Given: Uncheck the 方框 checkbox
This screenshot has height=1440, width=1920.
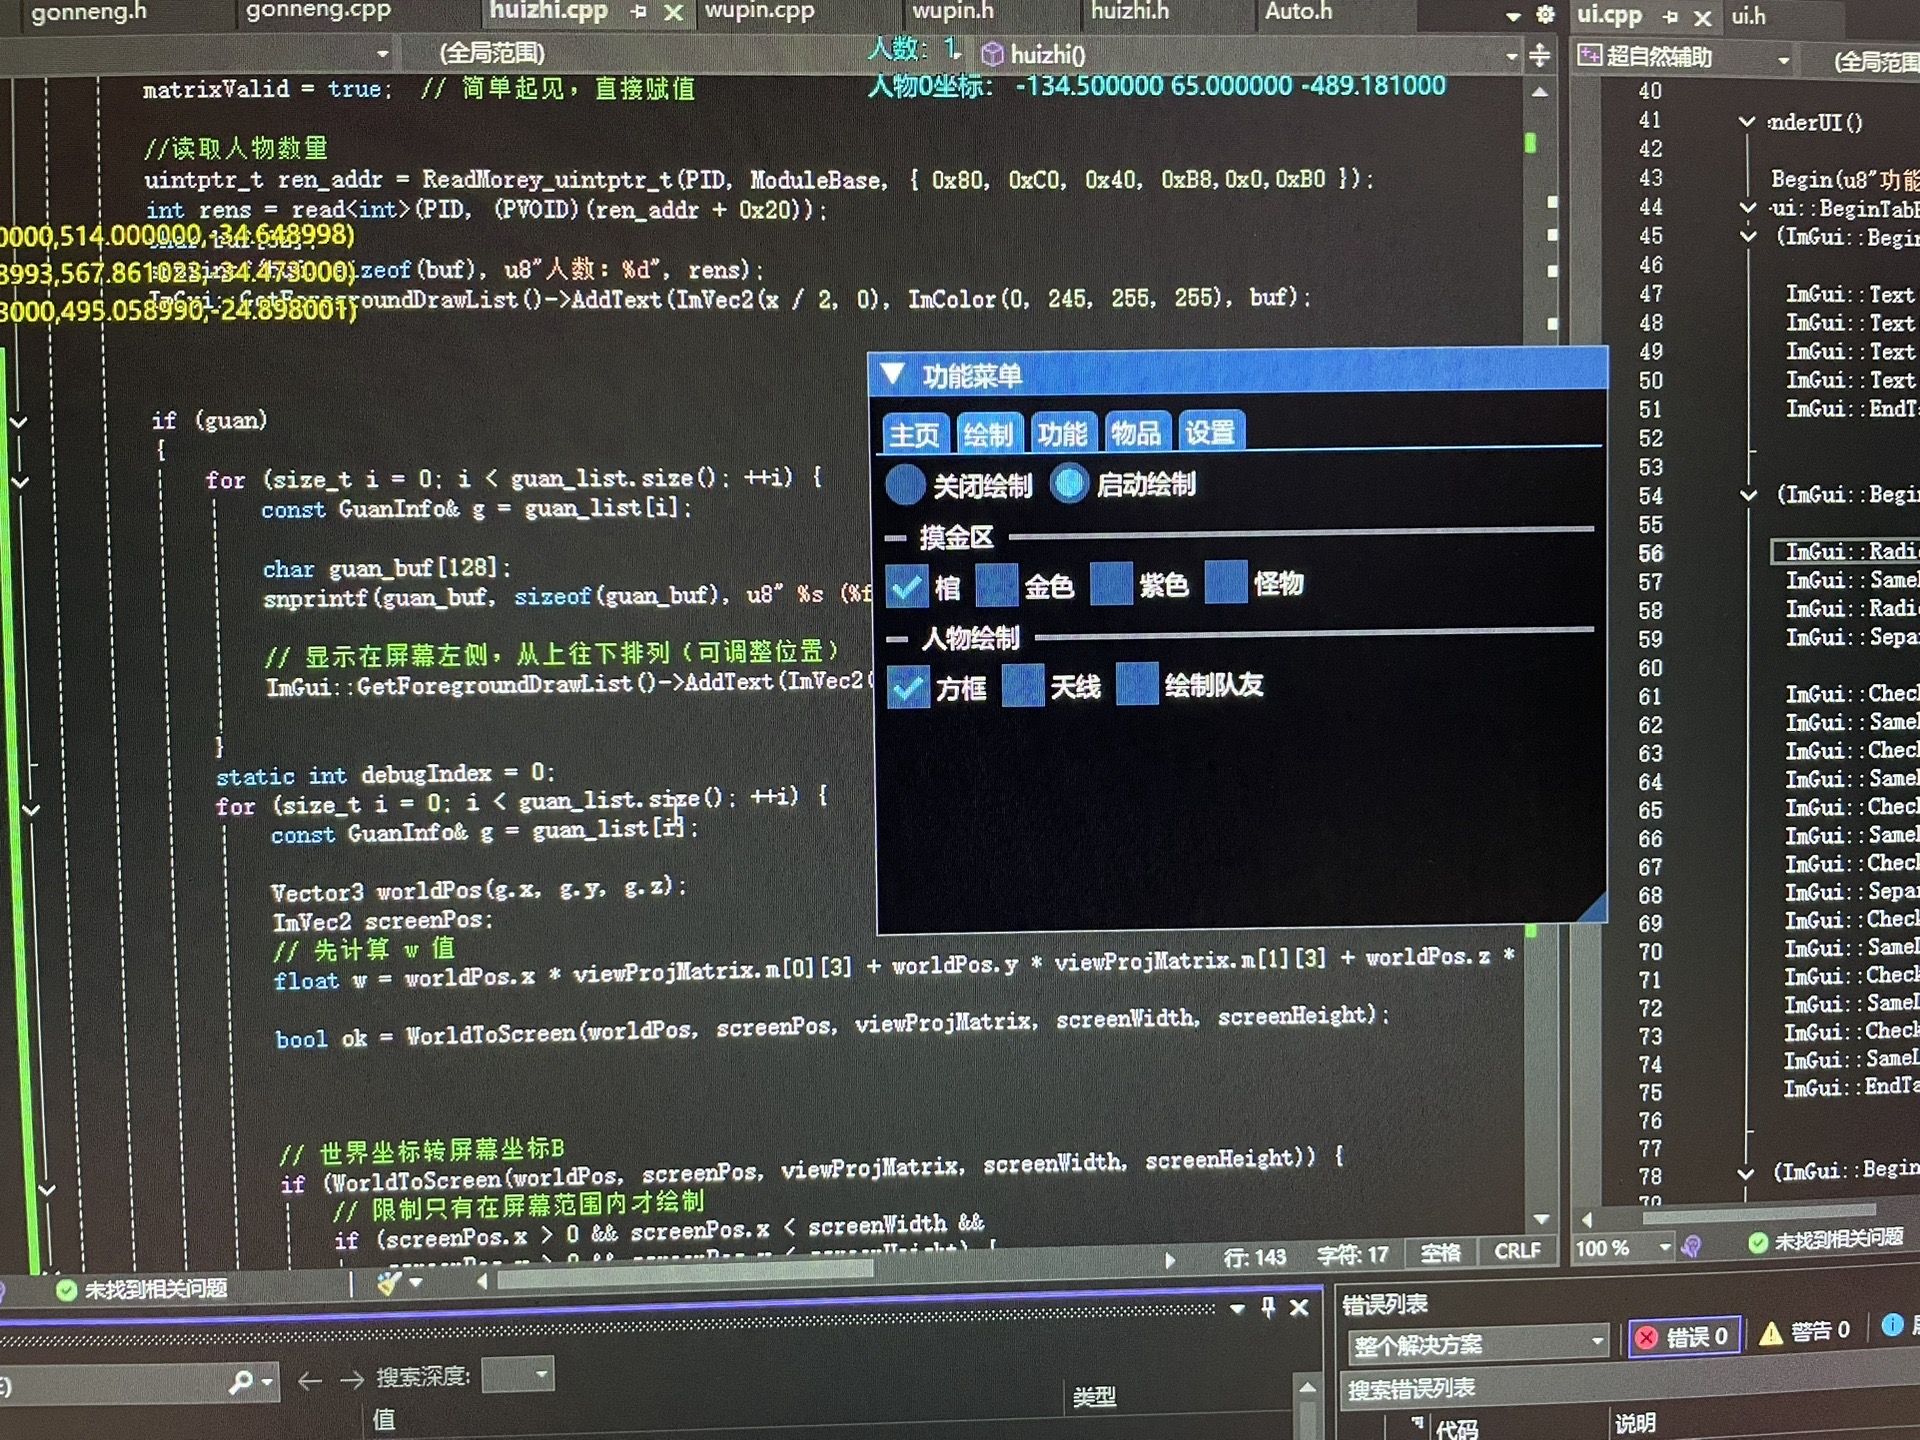Looking at the screenshot, I should 909,688.
